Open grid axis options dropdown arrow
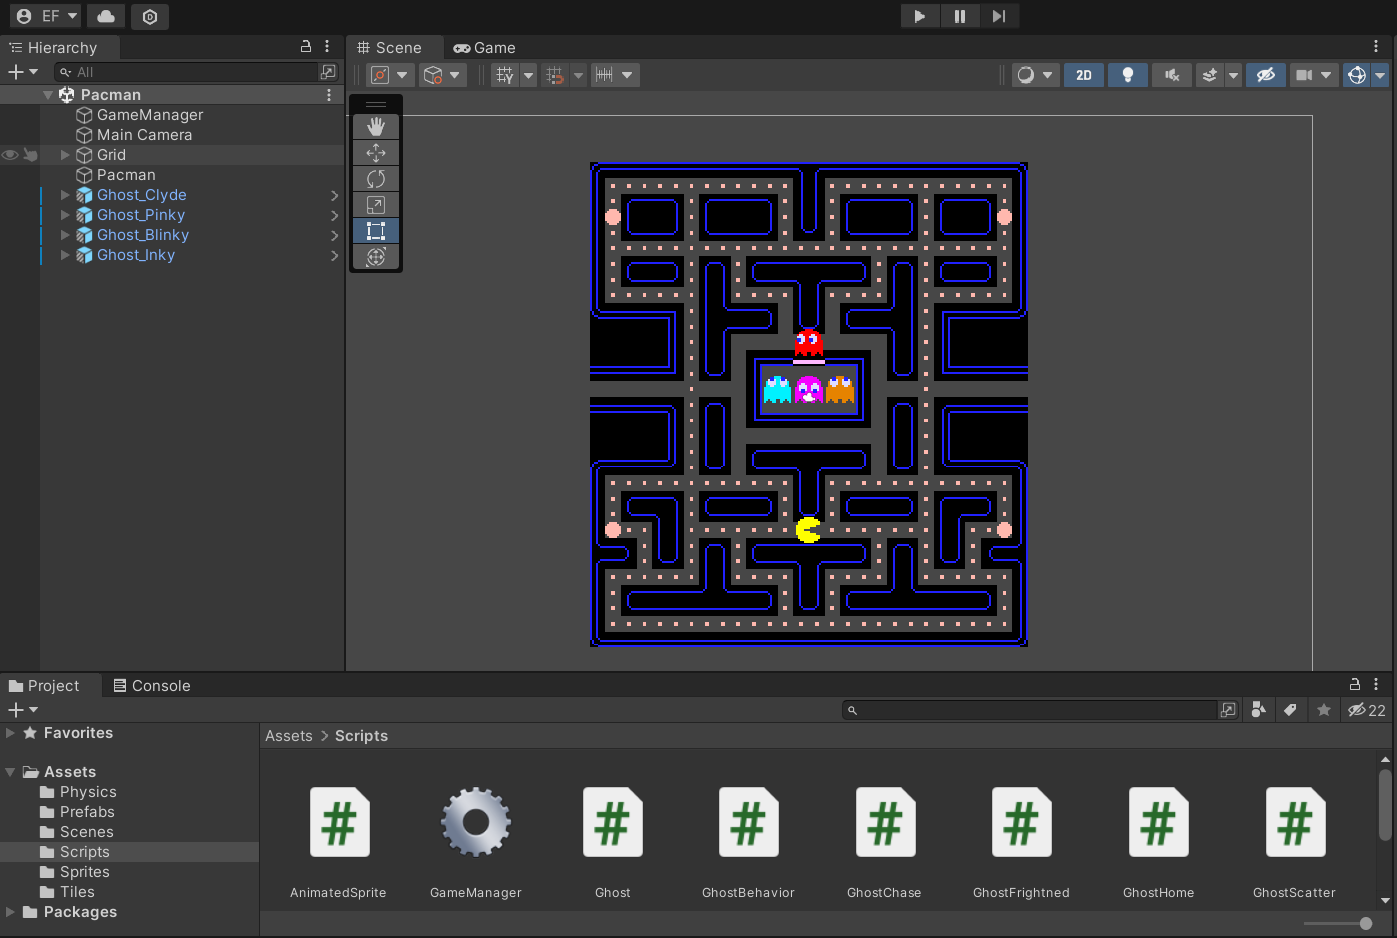Viewport: 1397px width, 938px height. tap(529, 75)
